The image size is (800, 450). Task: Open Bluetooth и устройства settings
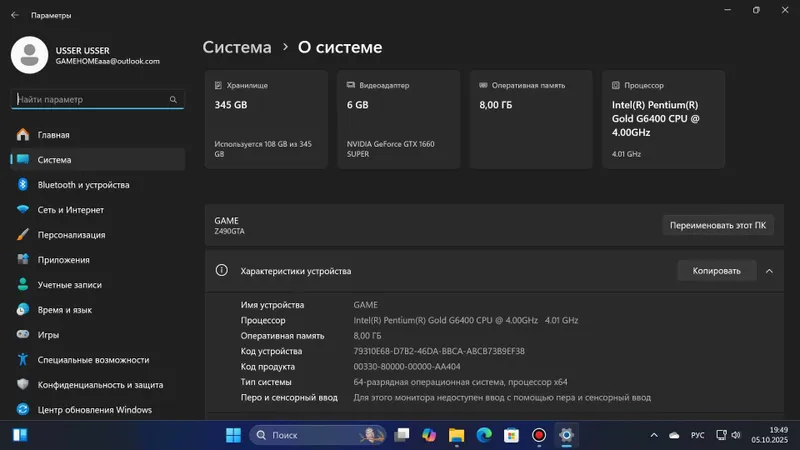97,185
